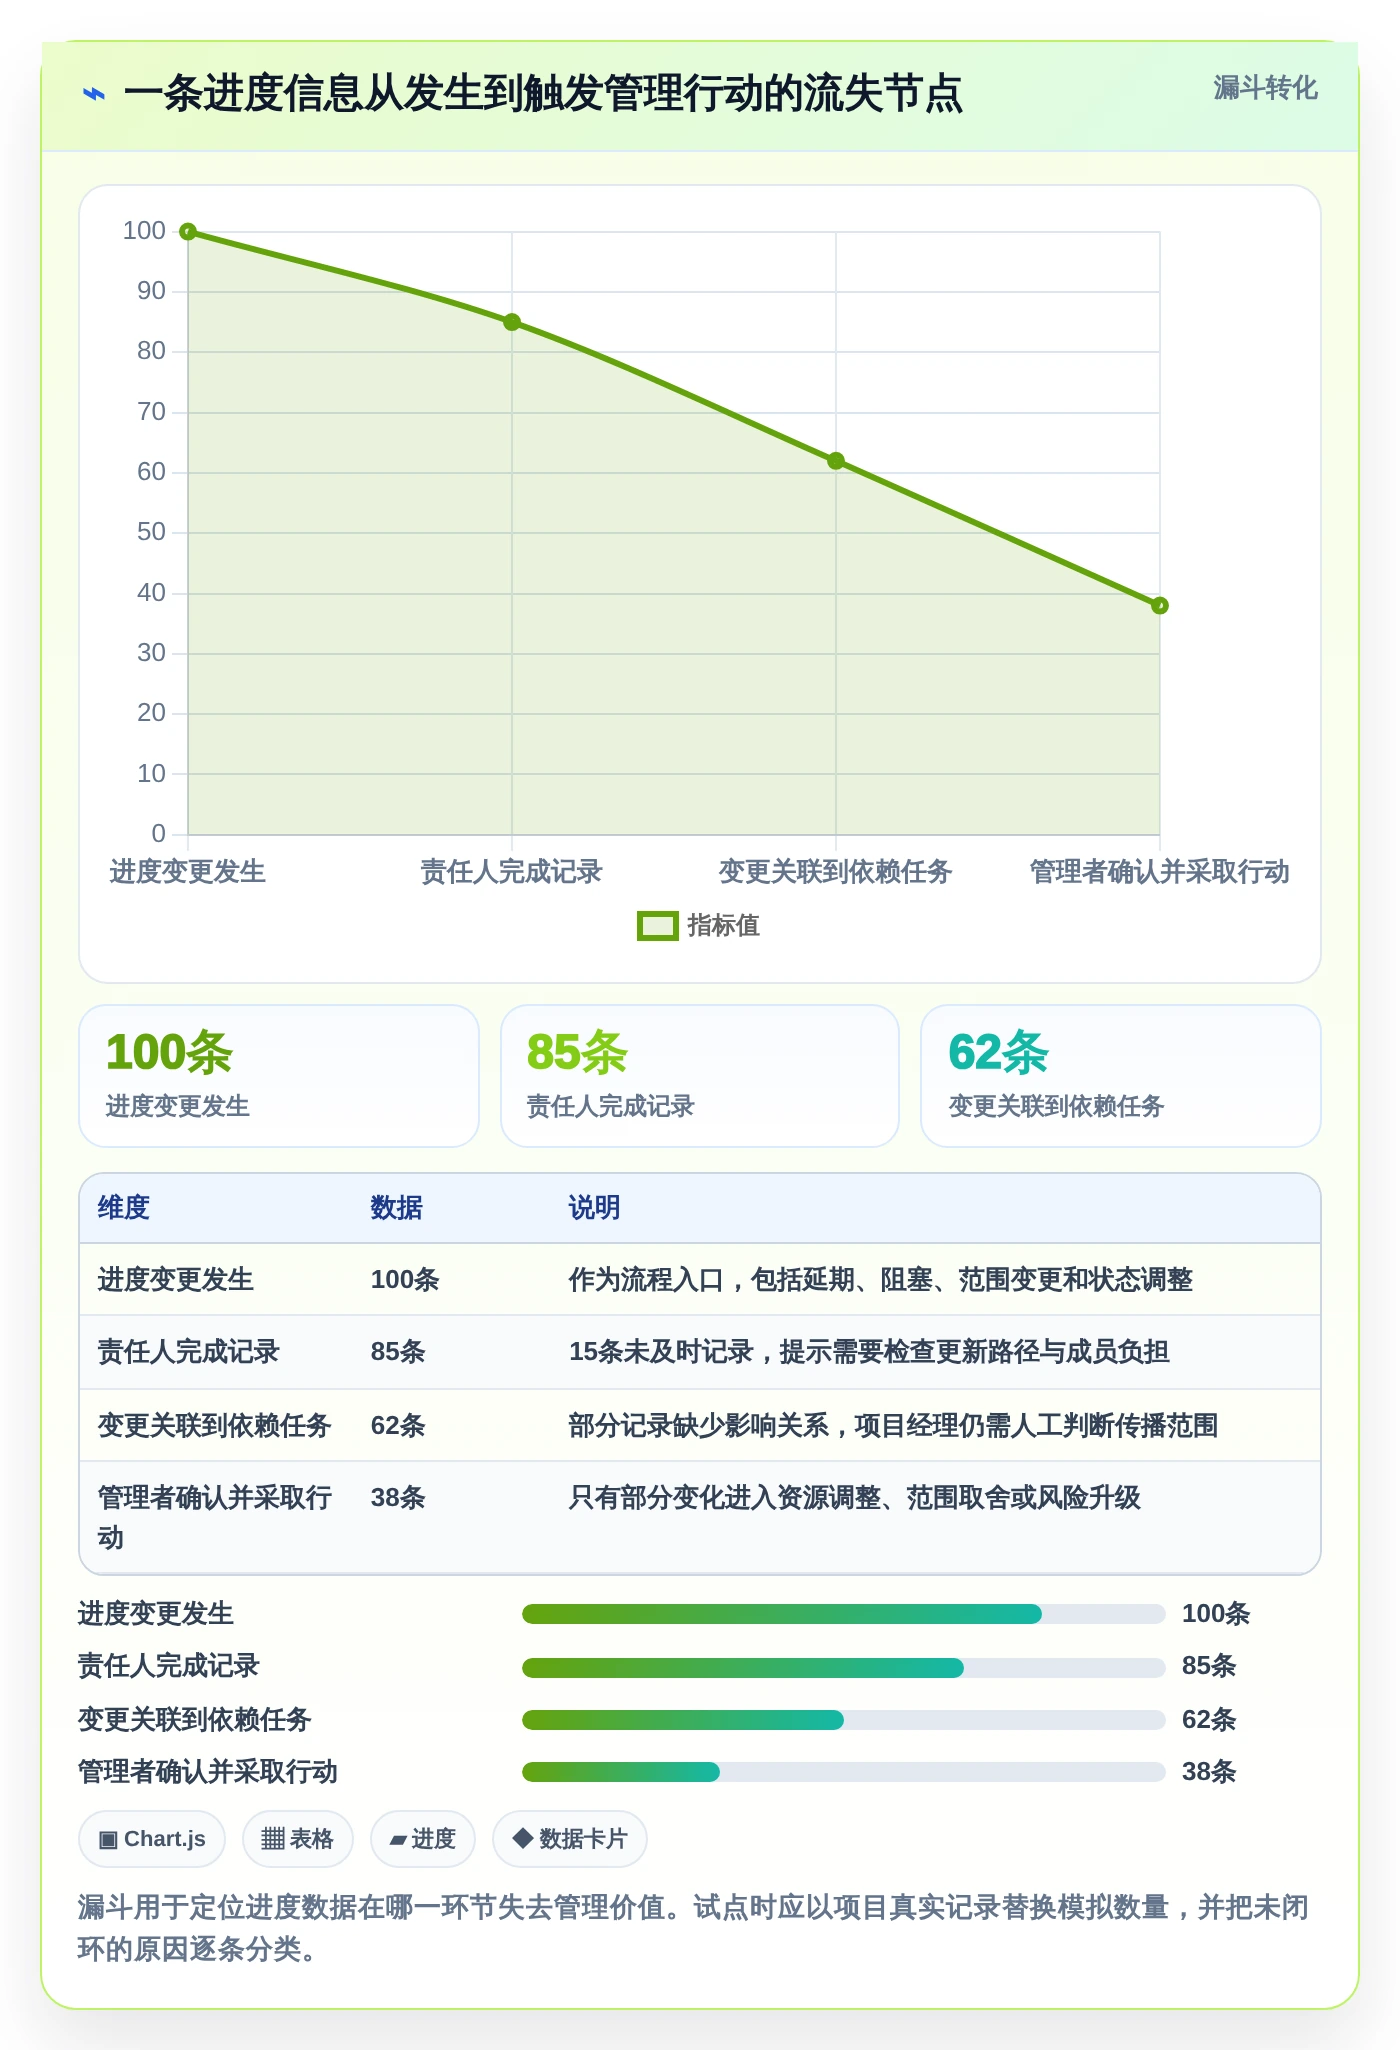Click the 38条 table data cell
1400x2050 pixels.
click(x=398, y=1498)
